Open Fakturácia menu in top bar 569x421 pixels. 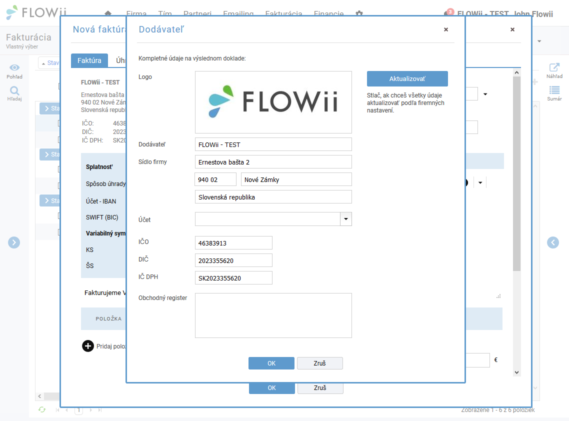coord(284,14)
